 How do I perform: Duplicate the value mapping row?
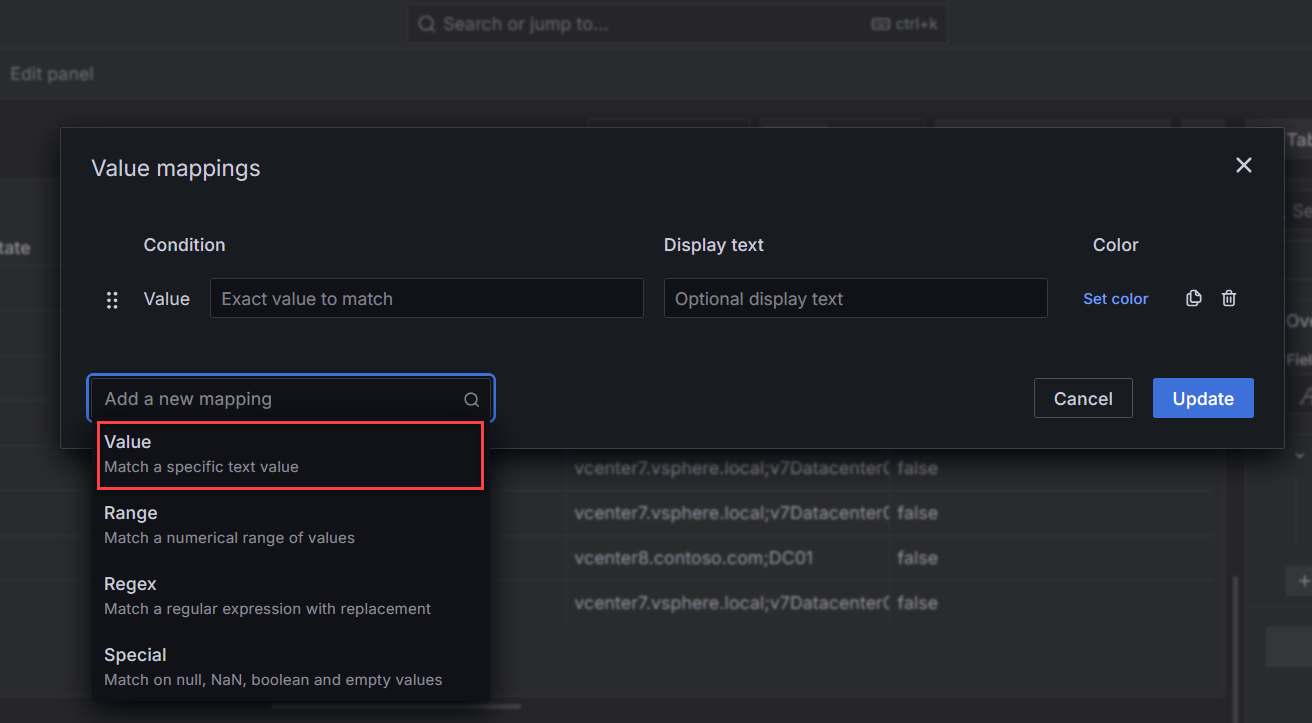click(x=1193, y=298)
